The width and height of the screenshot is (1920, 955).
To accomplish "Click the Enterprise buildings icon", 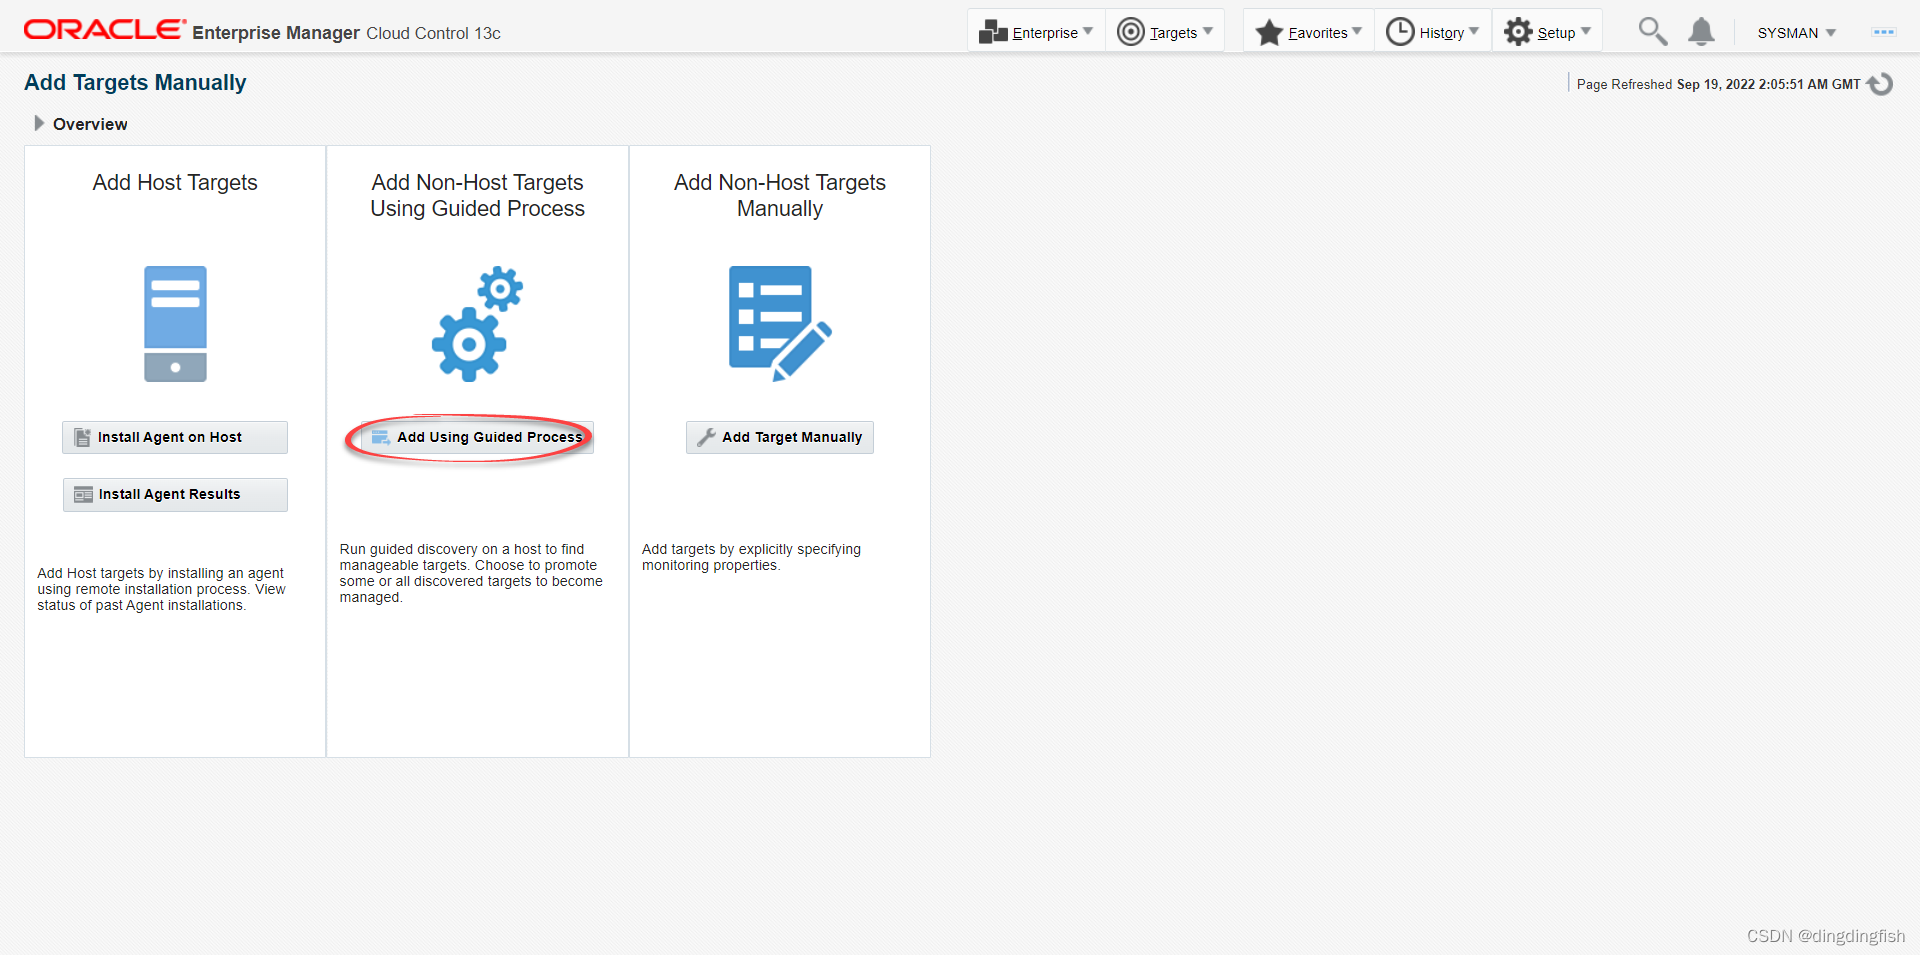I will [993, 32].
